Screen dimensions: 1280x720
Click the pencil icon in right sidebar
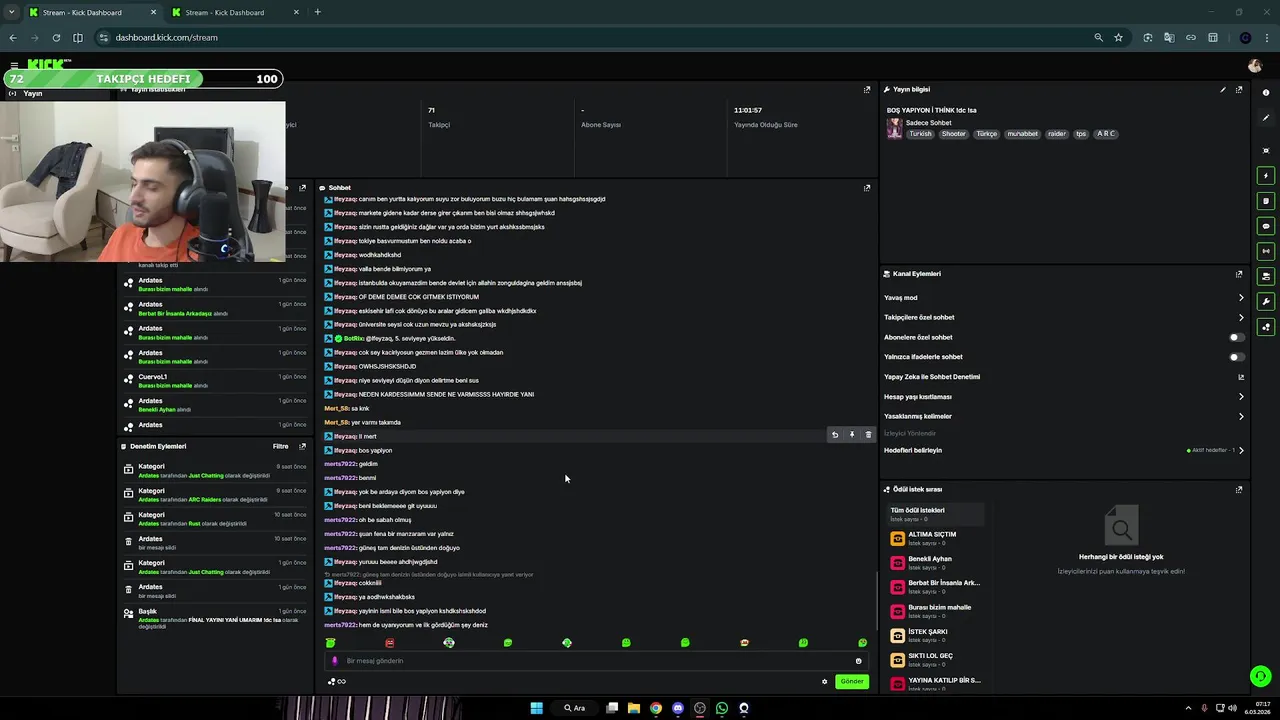1266,118
